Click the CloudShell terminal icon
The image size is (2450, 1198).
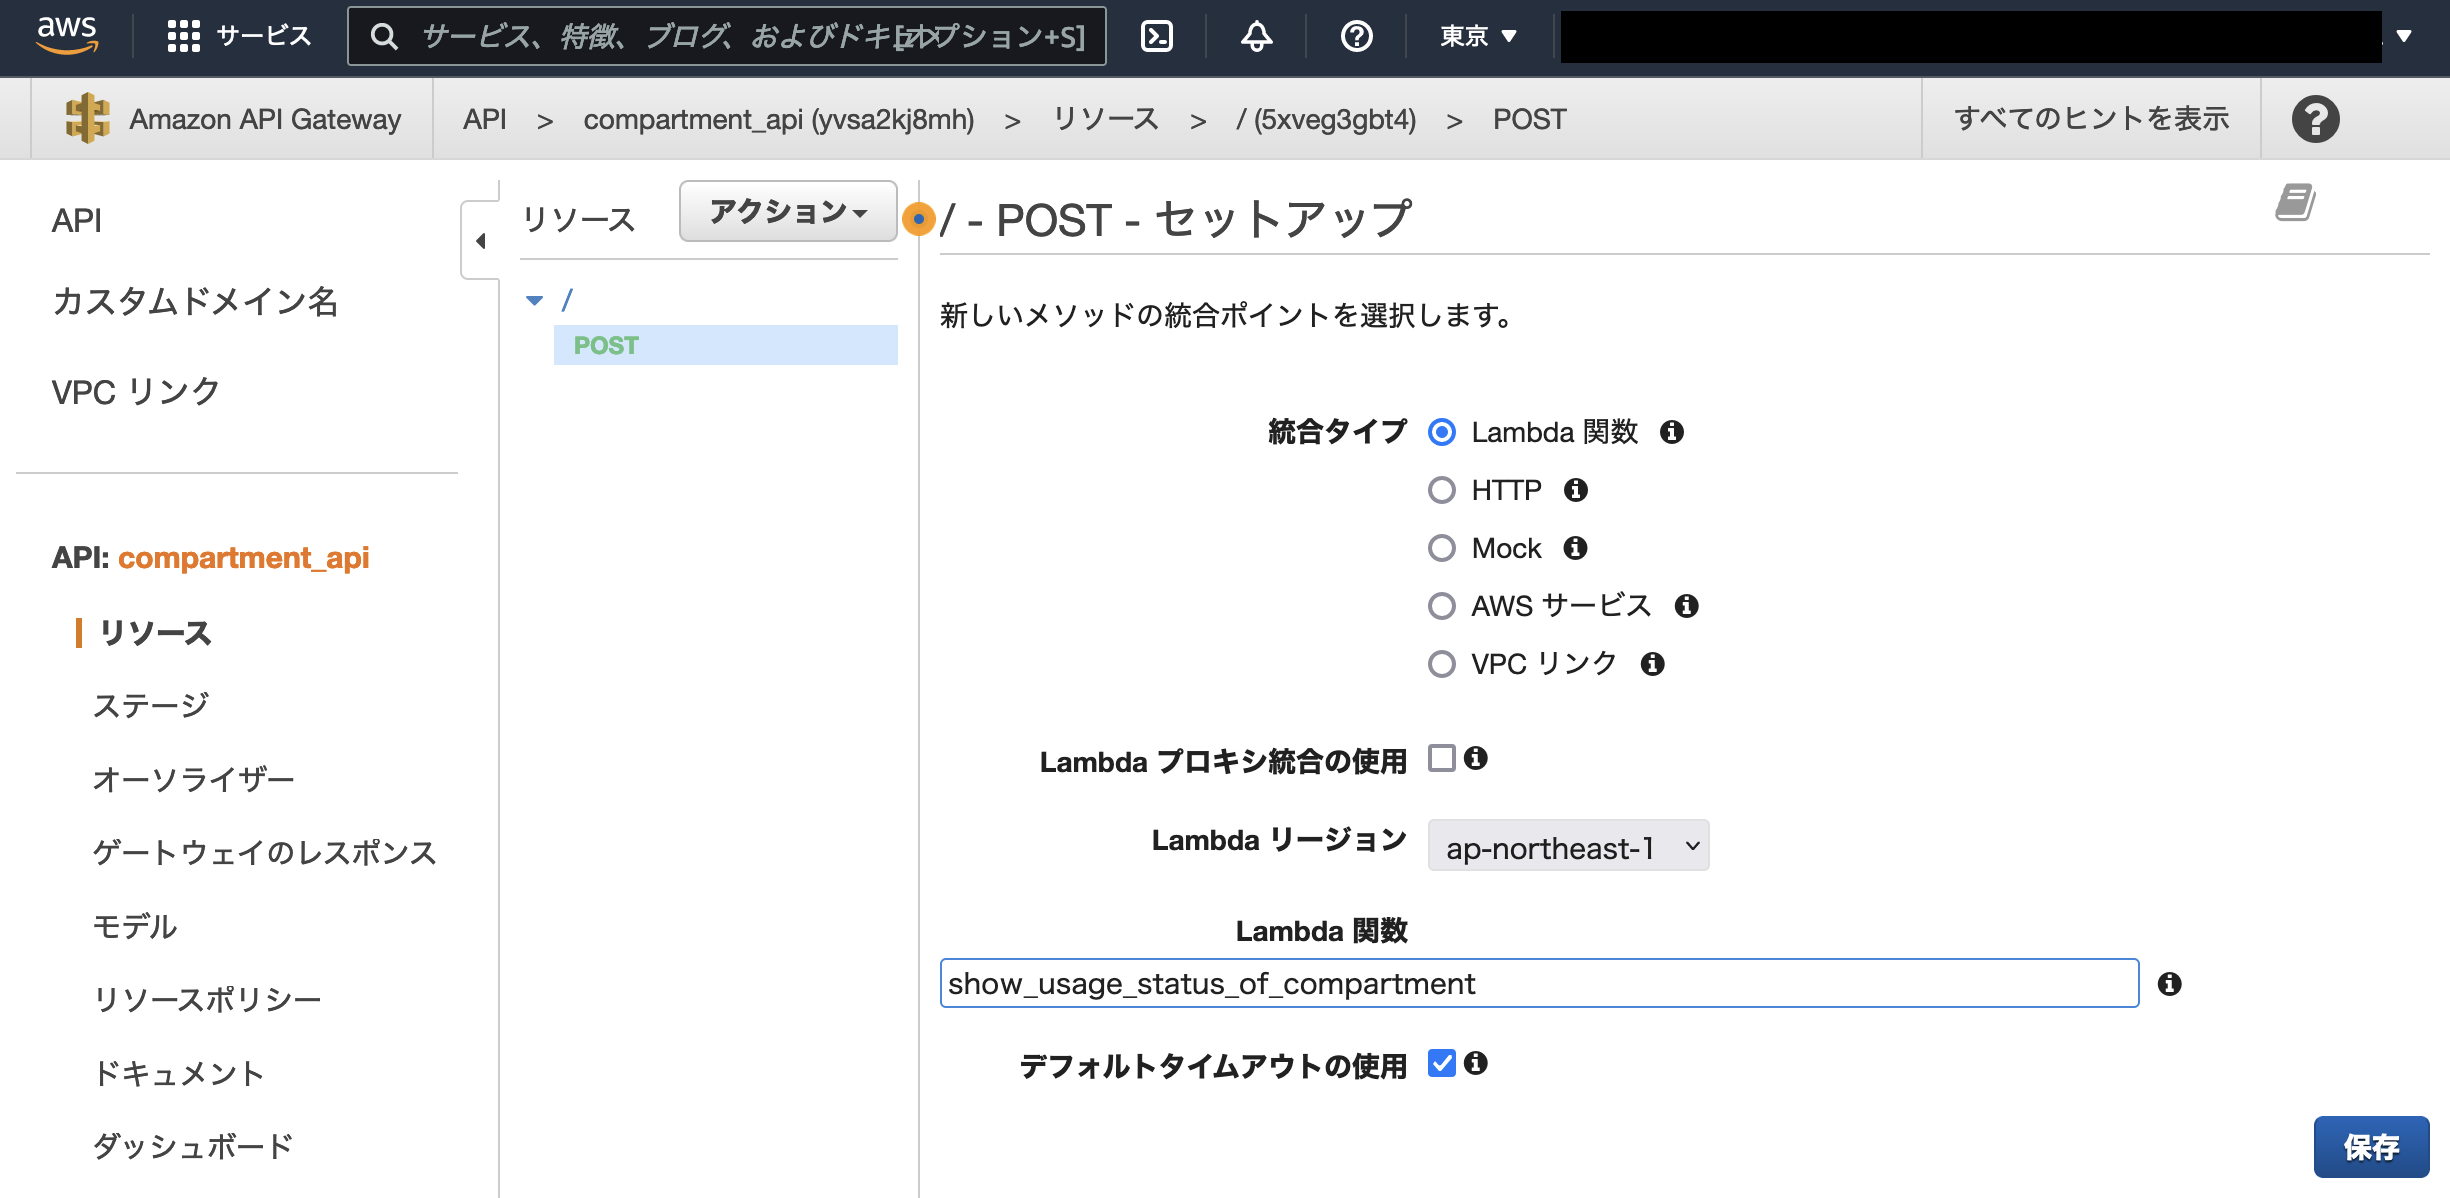(x=1156, y=36)
